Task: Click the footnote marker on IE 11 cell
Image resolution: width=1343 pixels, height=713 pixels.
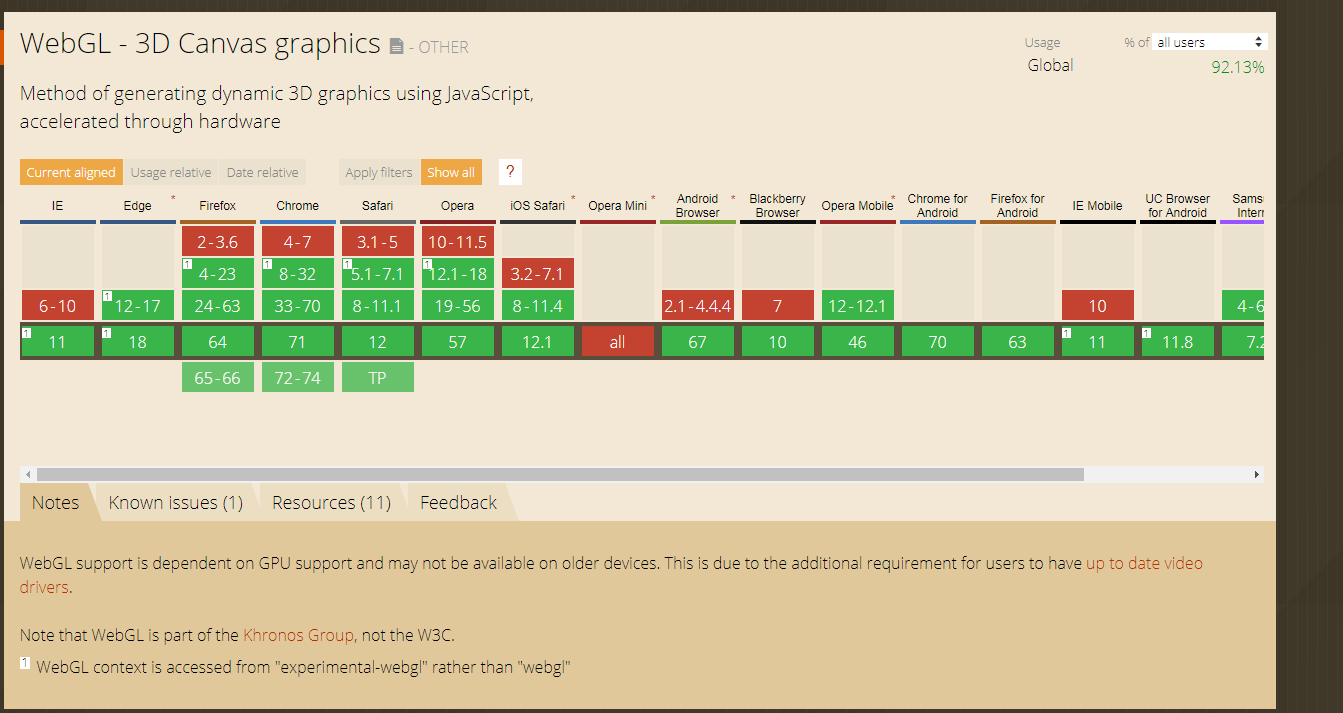Action: [x=26, y=332]
